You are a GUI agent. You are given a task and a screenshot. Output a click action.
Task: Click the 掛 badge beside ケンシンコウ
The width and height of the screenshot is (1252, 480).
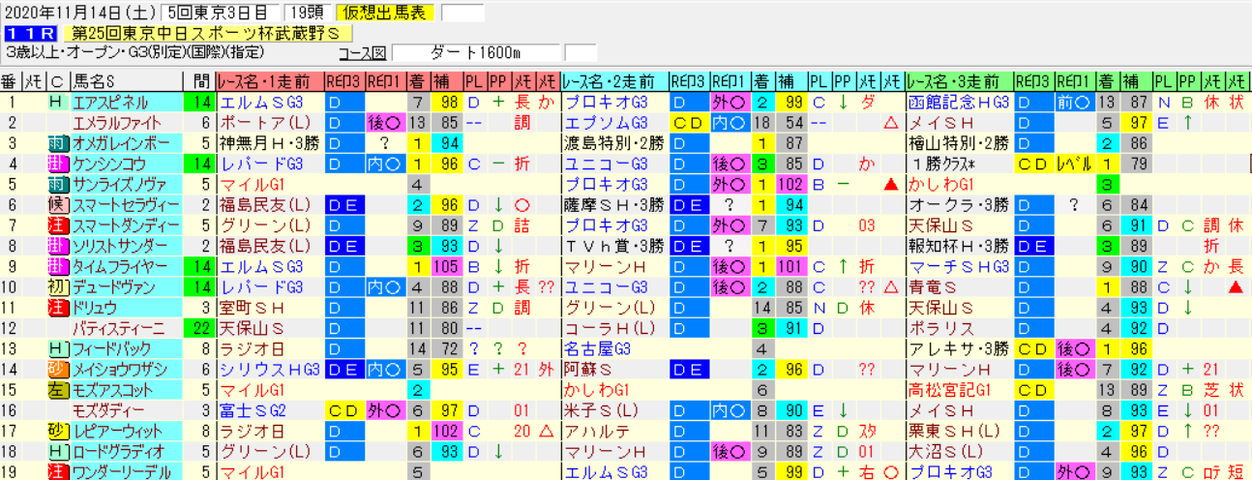[x=57, y=162]
